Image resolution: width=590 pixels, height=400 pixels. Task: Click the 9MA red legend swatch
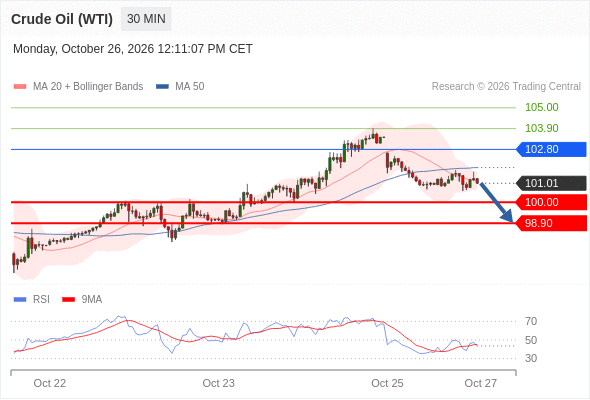(68, 300)
